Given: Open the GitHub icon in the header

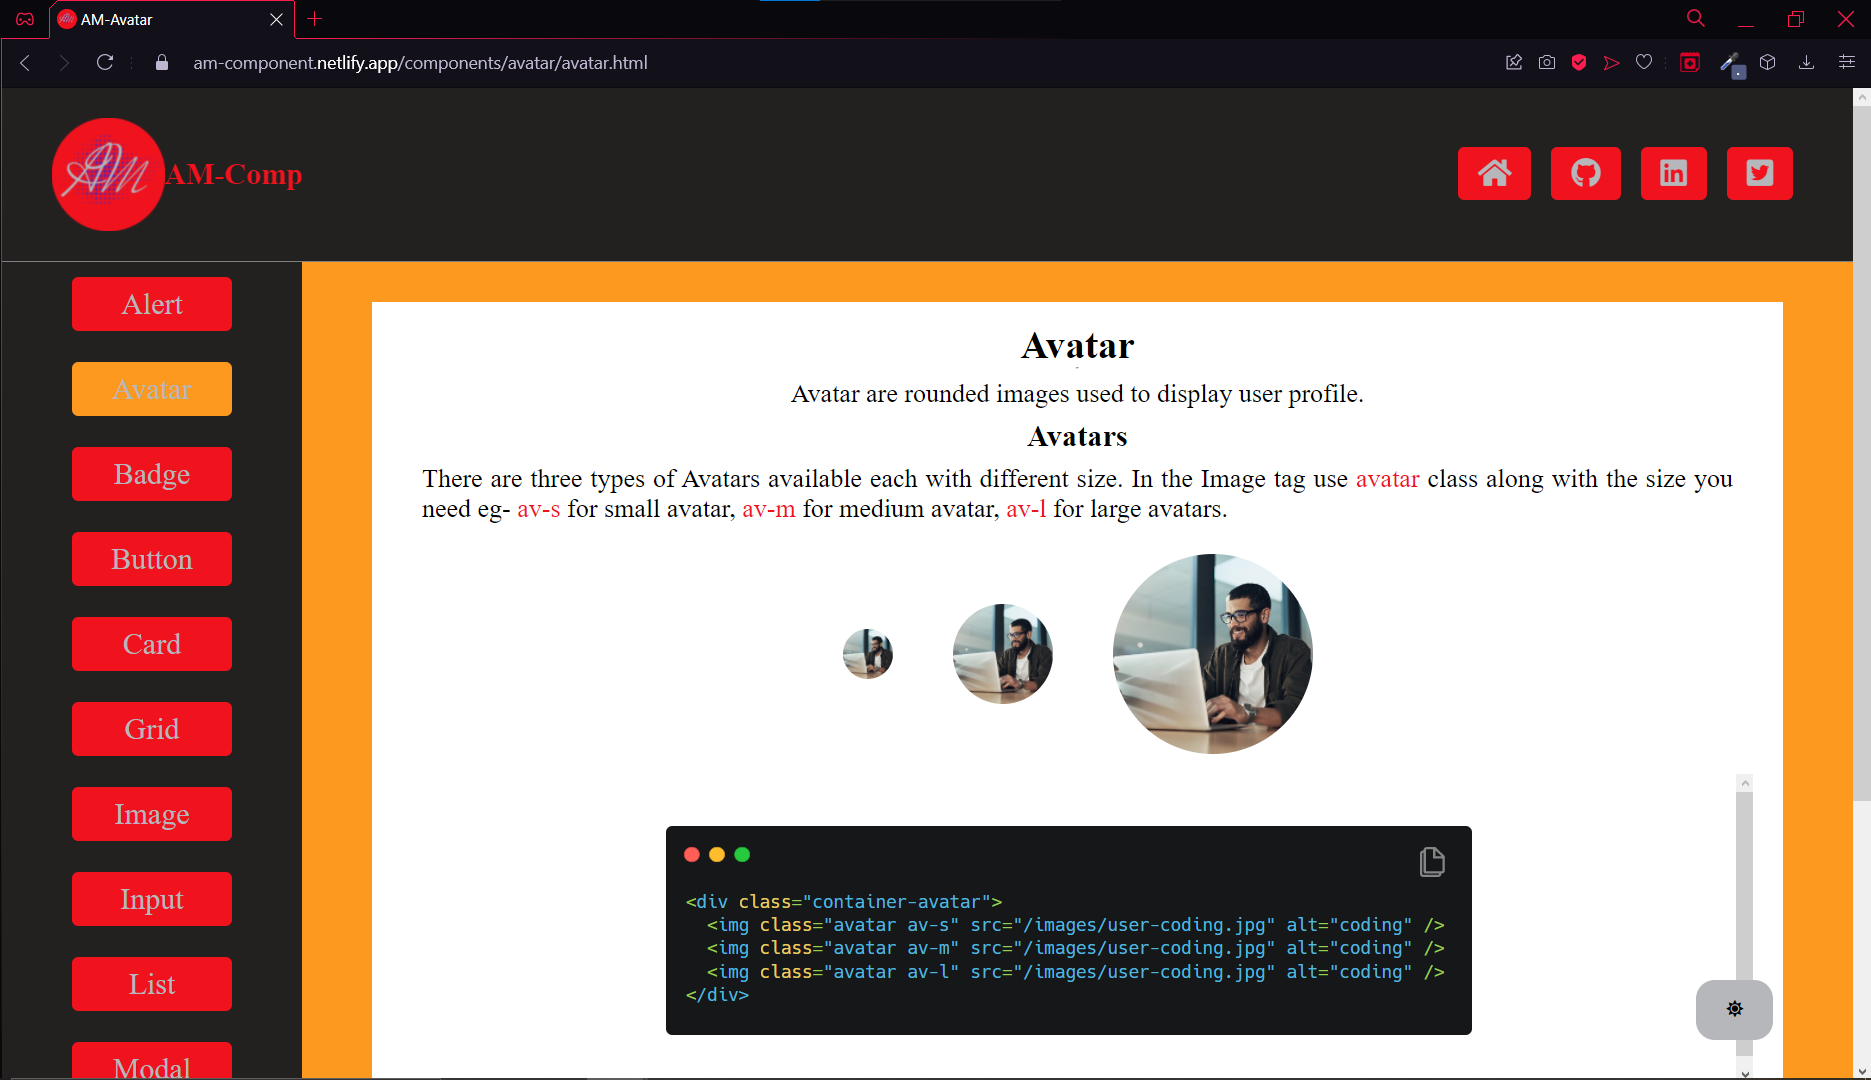Looking at the screenshot, I should (1586, 173).
